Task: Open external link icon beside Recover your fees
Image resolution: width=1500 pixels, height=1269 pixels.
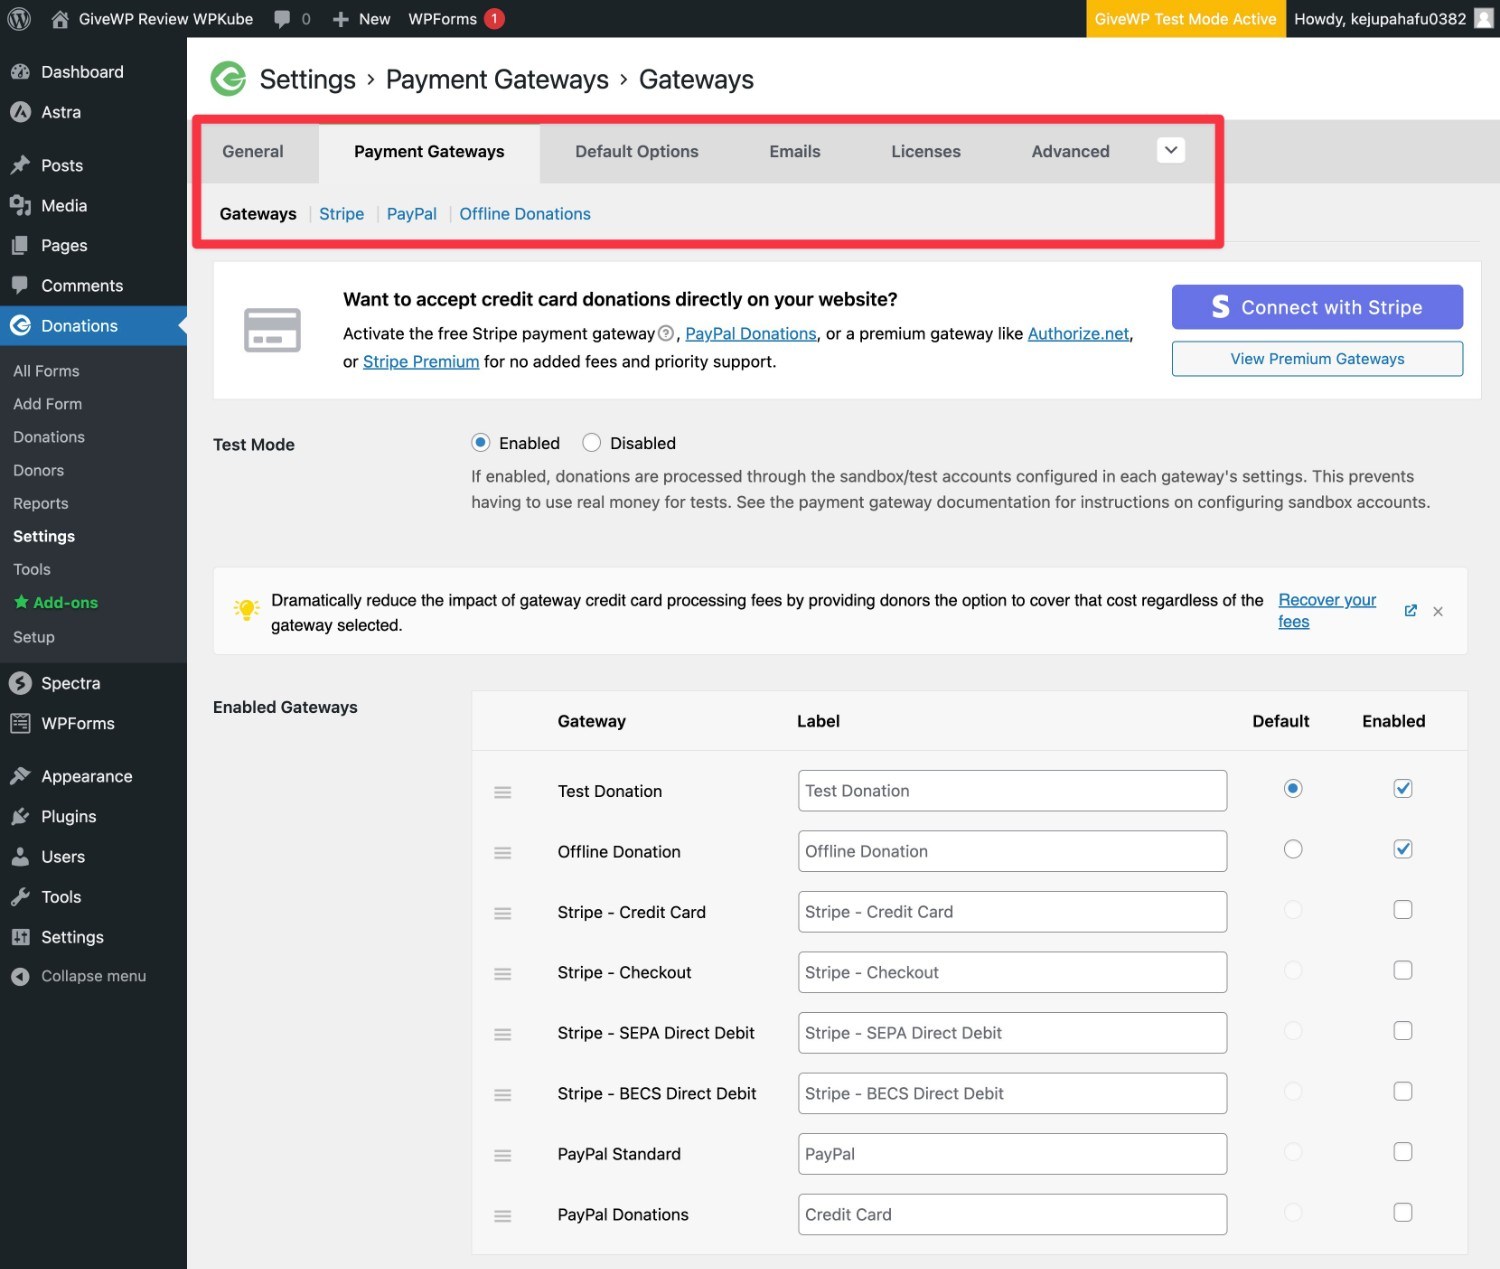Action: pos(1410,611)
